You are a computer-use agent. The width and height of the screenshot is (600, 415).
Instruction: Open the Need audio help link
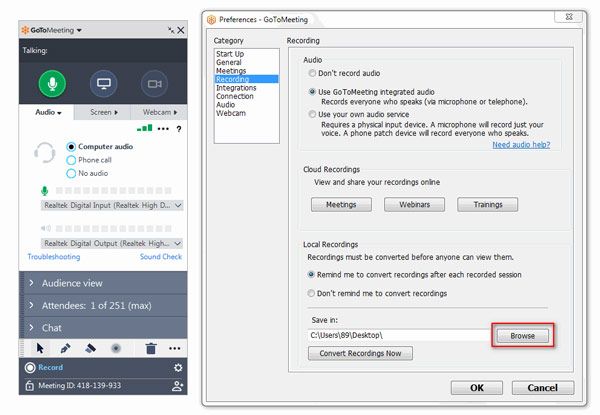[521, 145]
